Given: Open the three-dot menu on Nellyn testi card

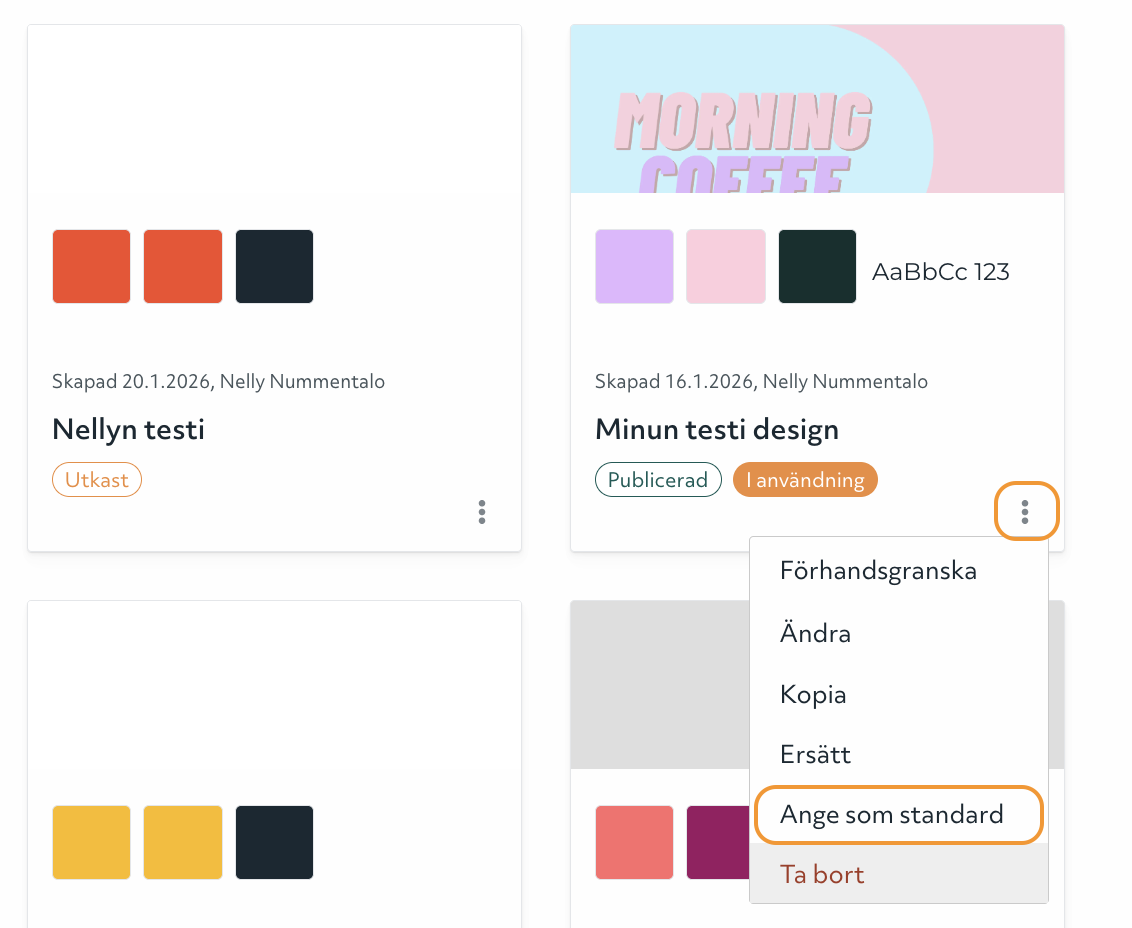Looking at the screenshot, I should (x=482, y=512).
